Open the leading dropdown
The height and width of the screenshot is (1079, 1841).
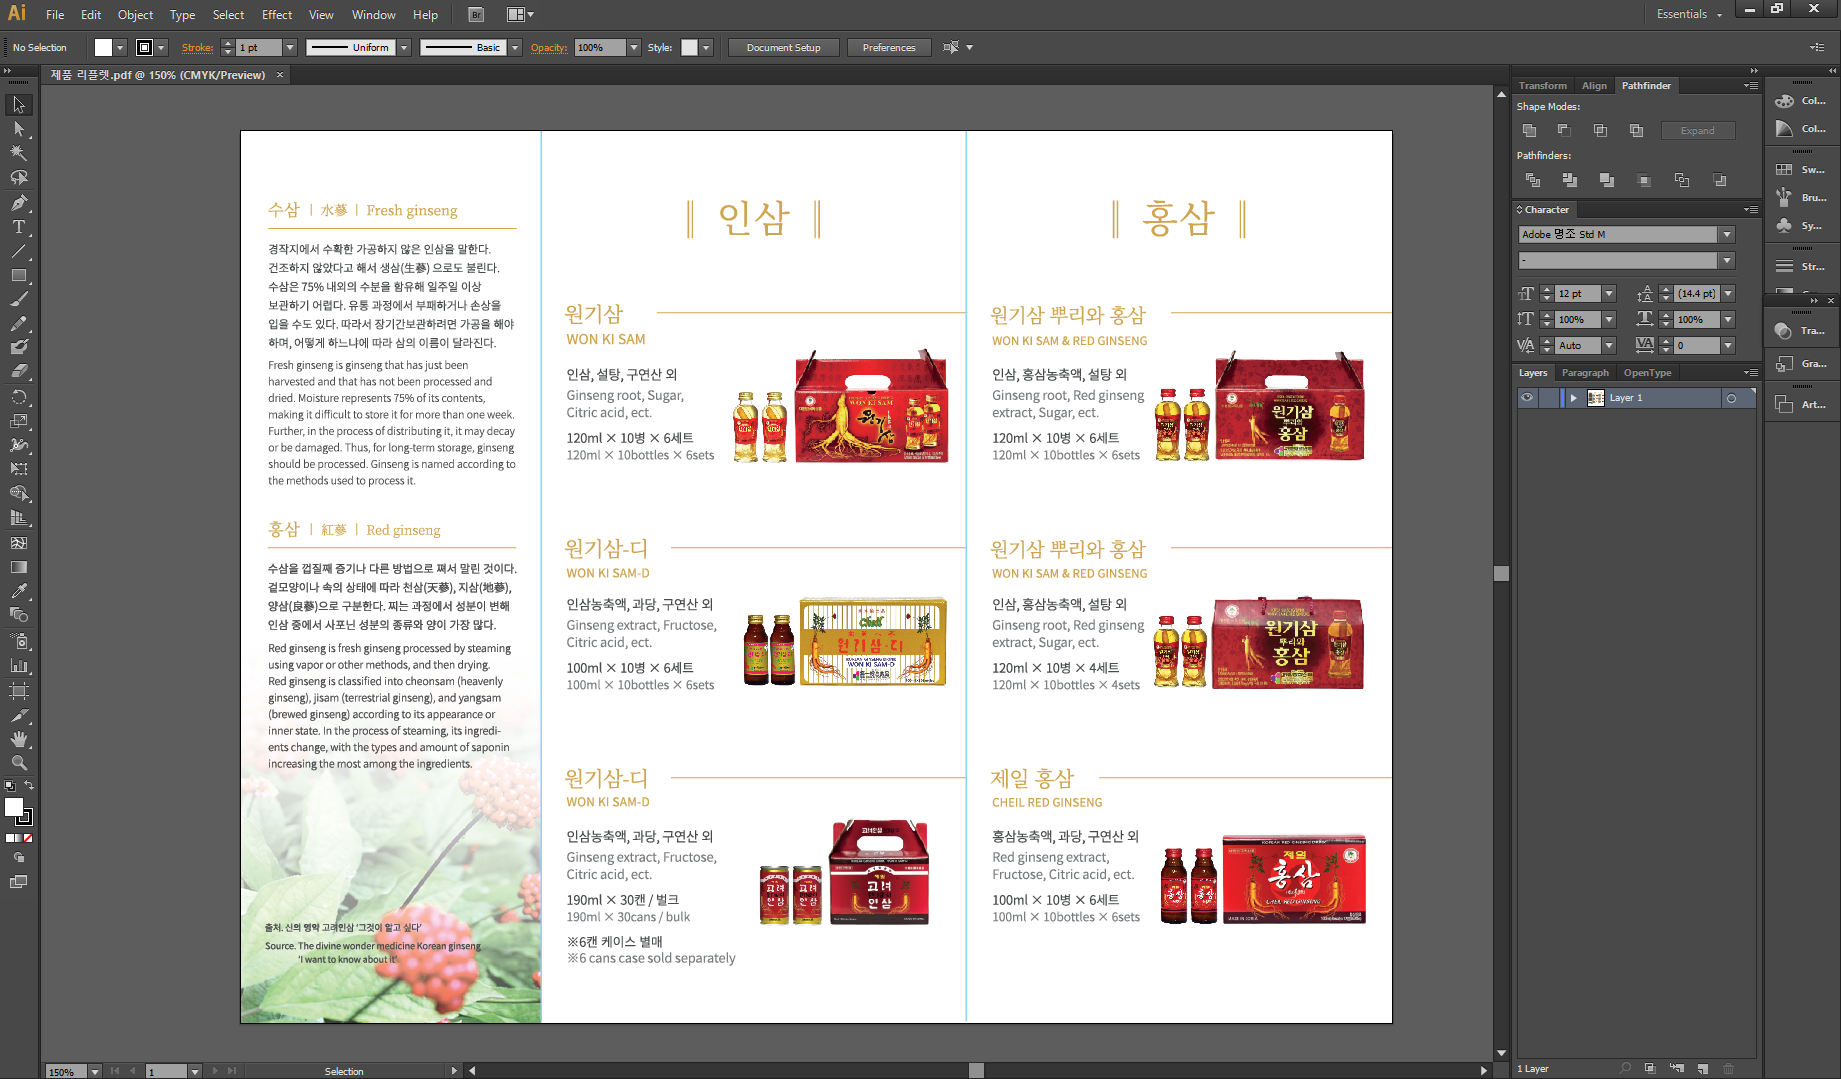click(1729, 294)
